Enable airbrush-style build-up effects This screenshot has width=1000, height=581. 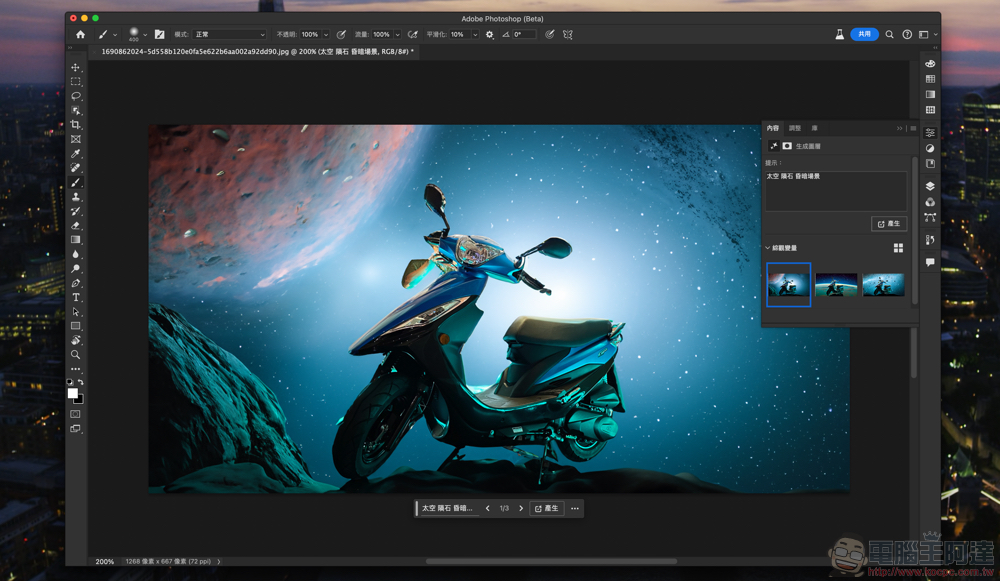click(413, 34)
